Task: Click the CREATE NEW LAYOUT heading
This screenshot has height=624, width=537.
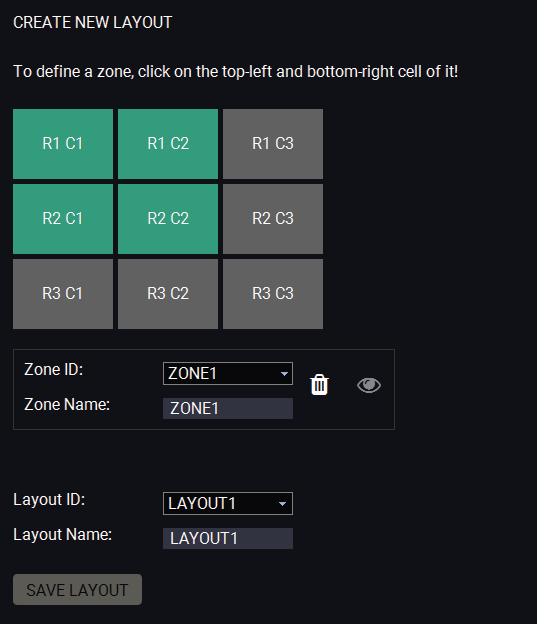Action: pos(92,22)
